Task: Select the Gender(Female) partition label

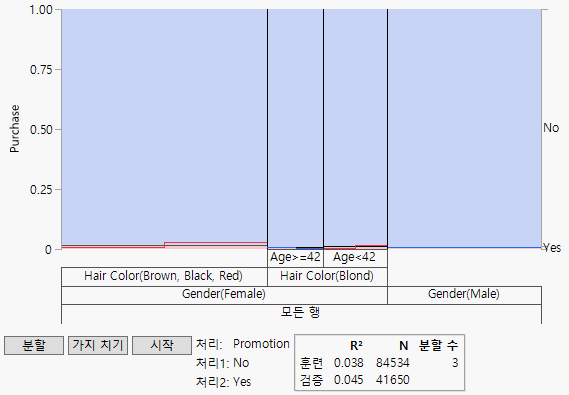Action: click(x=224, y=294)
